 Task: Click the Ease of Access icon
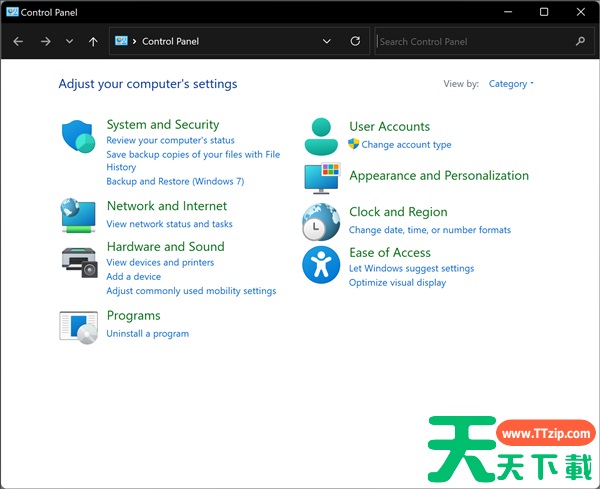(x=321, y=265)
